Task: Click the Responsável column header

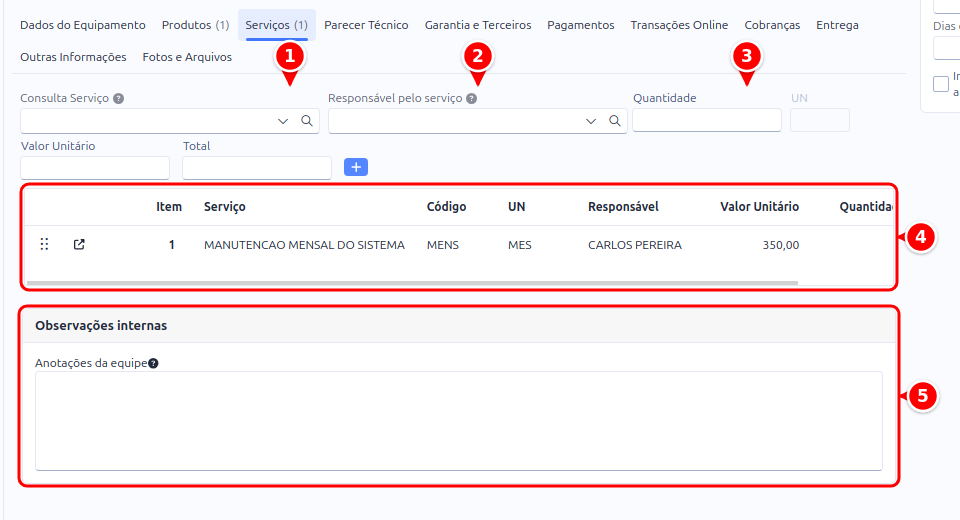Action: pos(623,207)
